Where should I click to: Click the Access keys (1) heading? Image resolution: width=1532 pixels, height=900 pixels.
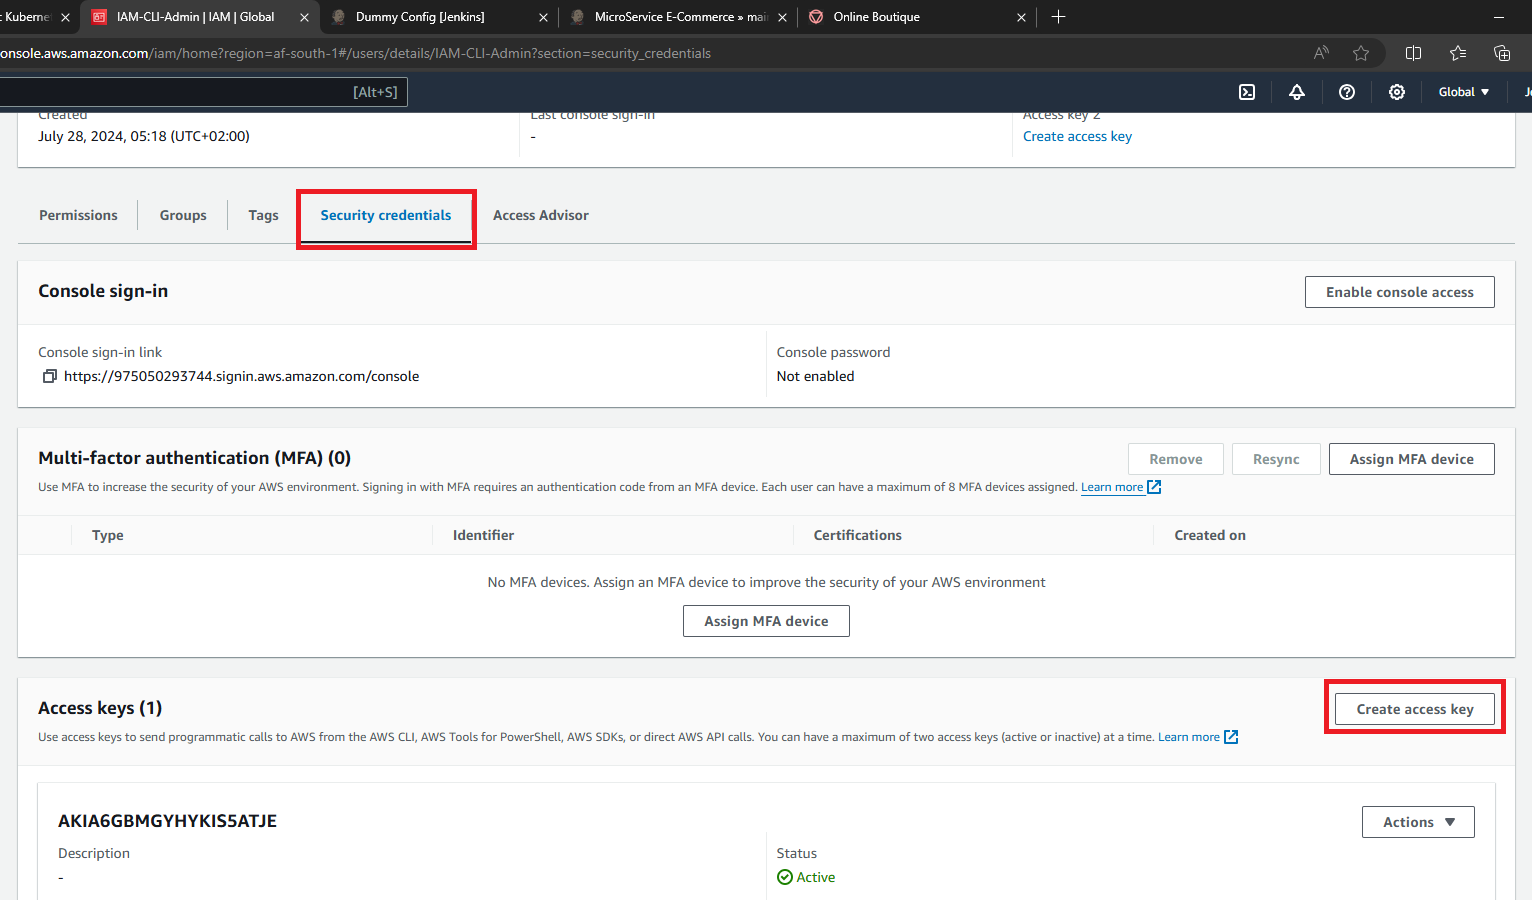(100, 708)
